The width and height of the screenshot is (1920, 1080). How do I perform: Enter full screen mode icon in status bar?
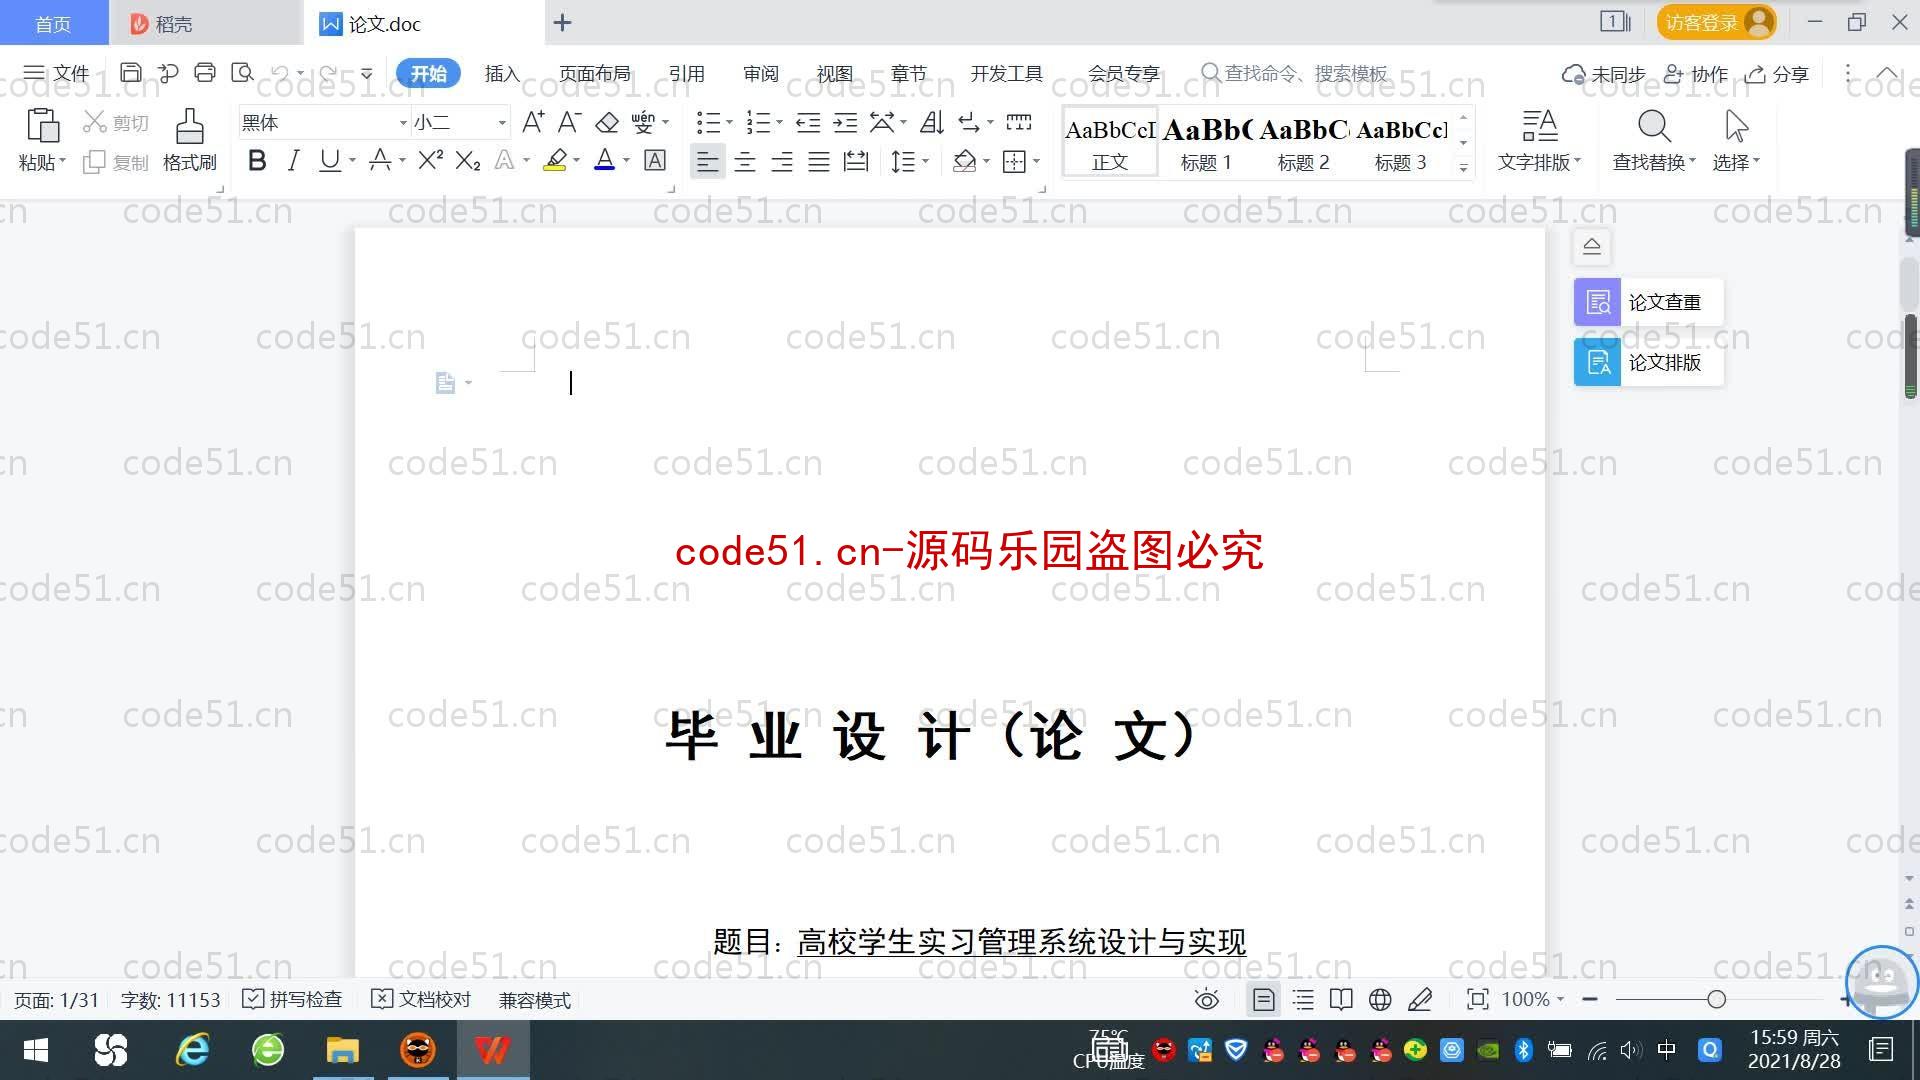click(1477, 999)
